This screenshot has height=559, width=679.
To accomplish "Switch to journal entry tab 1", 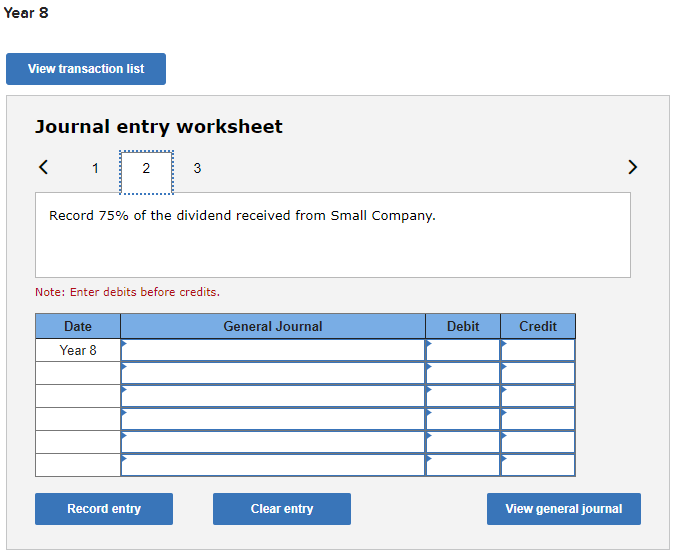I will (95, 168).
